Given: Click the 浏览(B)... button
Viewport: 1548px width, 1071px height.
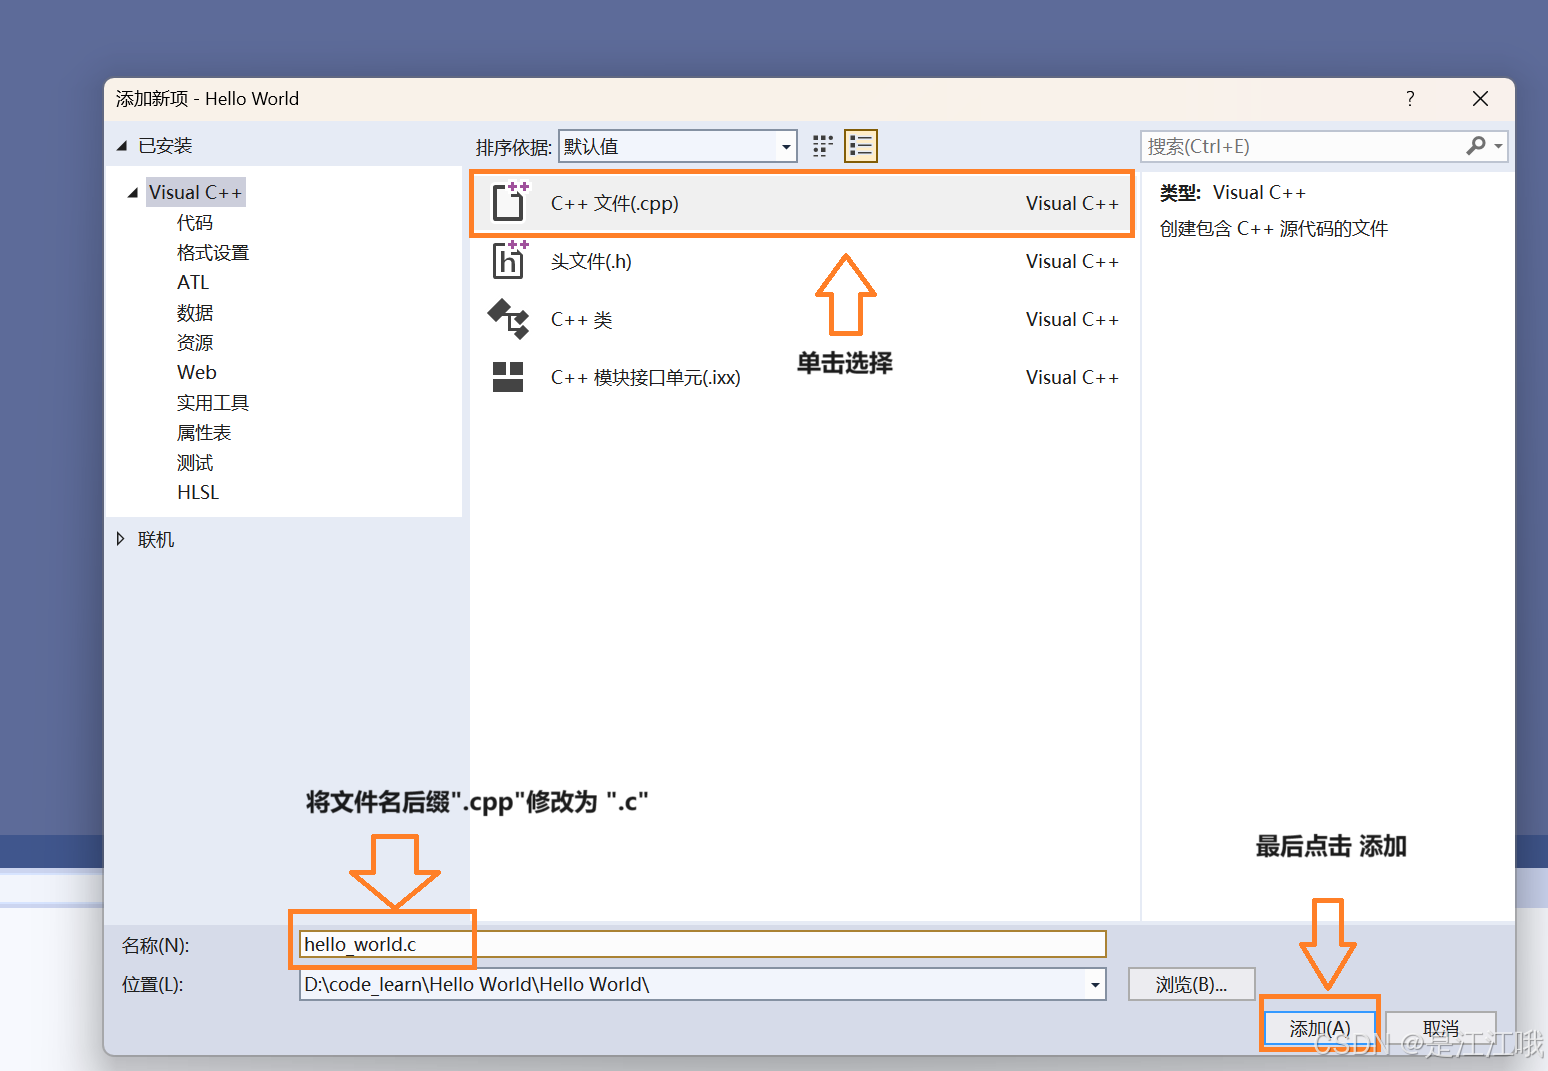Looking at the screenshot, I should [x=1191, y=984].
